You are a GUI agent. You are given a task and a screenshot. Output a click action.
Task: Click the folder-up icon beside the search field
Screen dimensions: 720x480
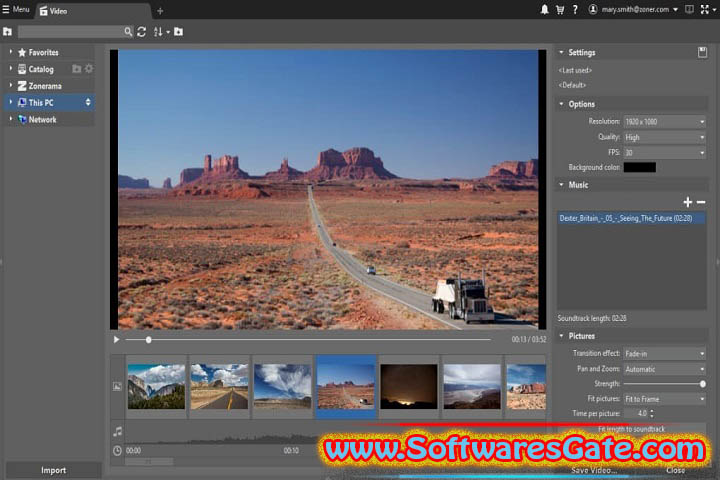7,32
